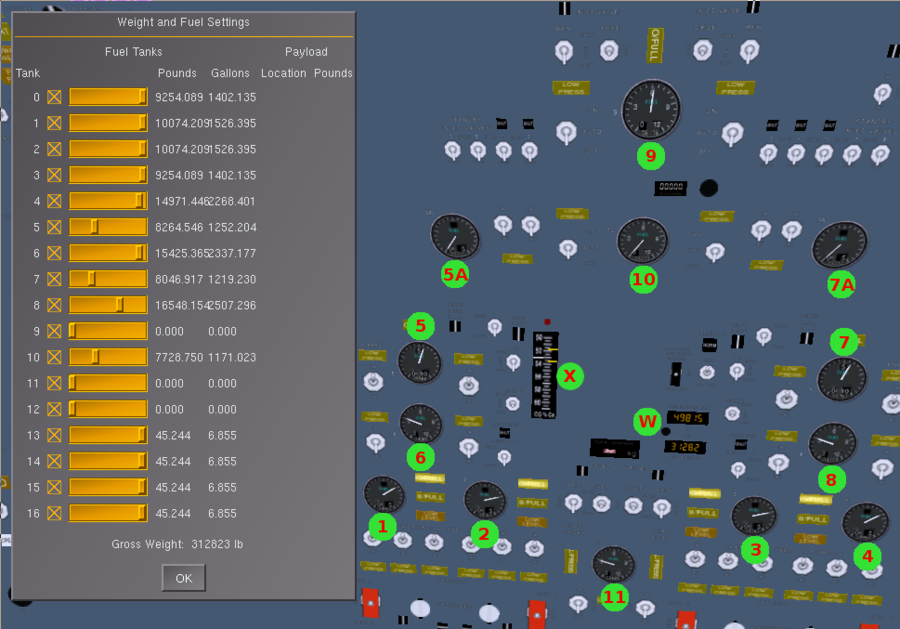
Task: Click the Tank 8 fuel level slider
Action: tap(108, 305)
